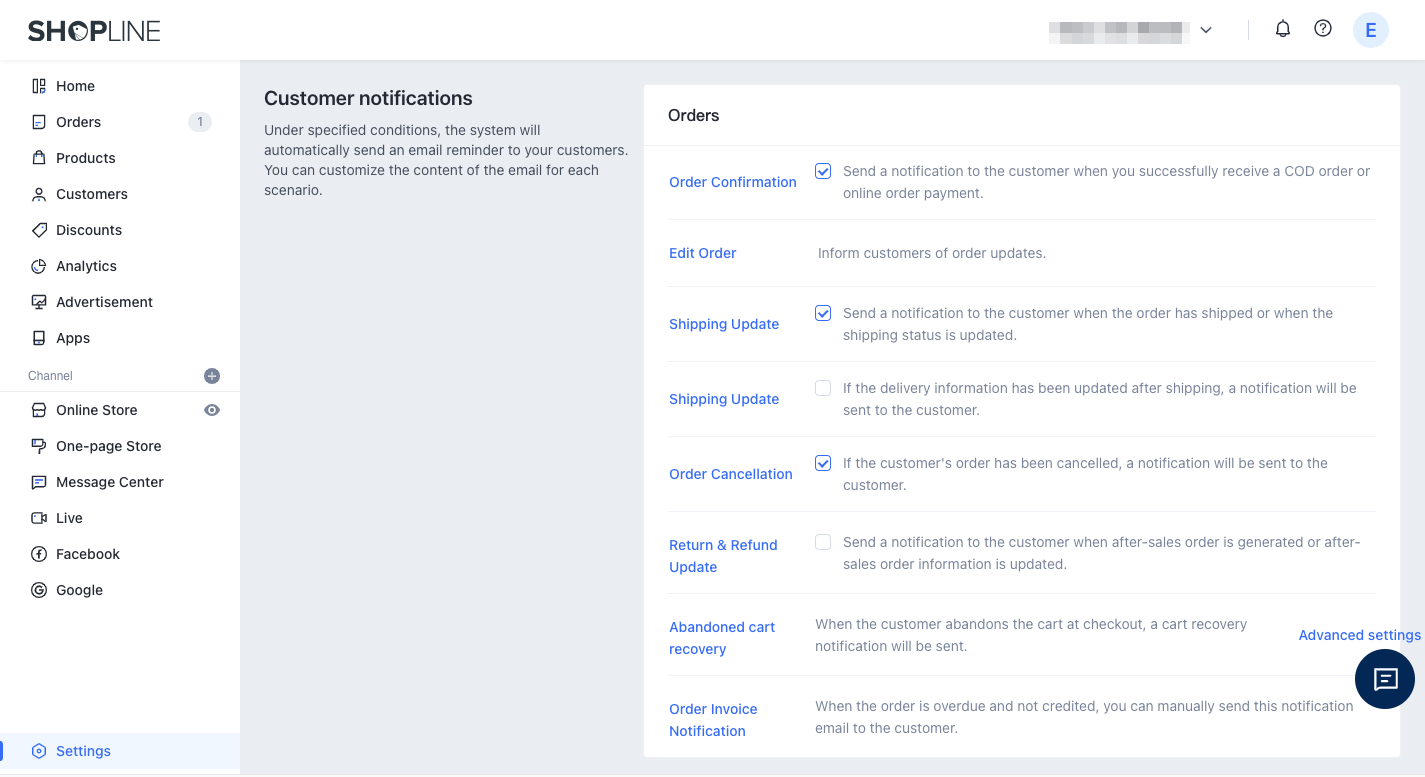The width and height of the screenshot is (1425, 777).
Task: Uncheck the Order Confirmation notification checkbox
Action: (823, 171)
